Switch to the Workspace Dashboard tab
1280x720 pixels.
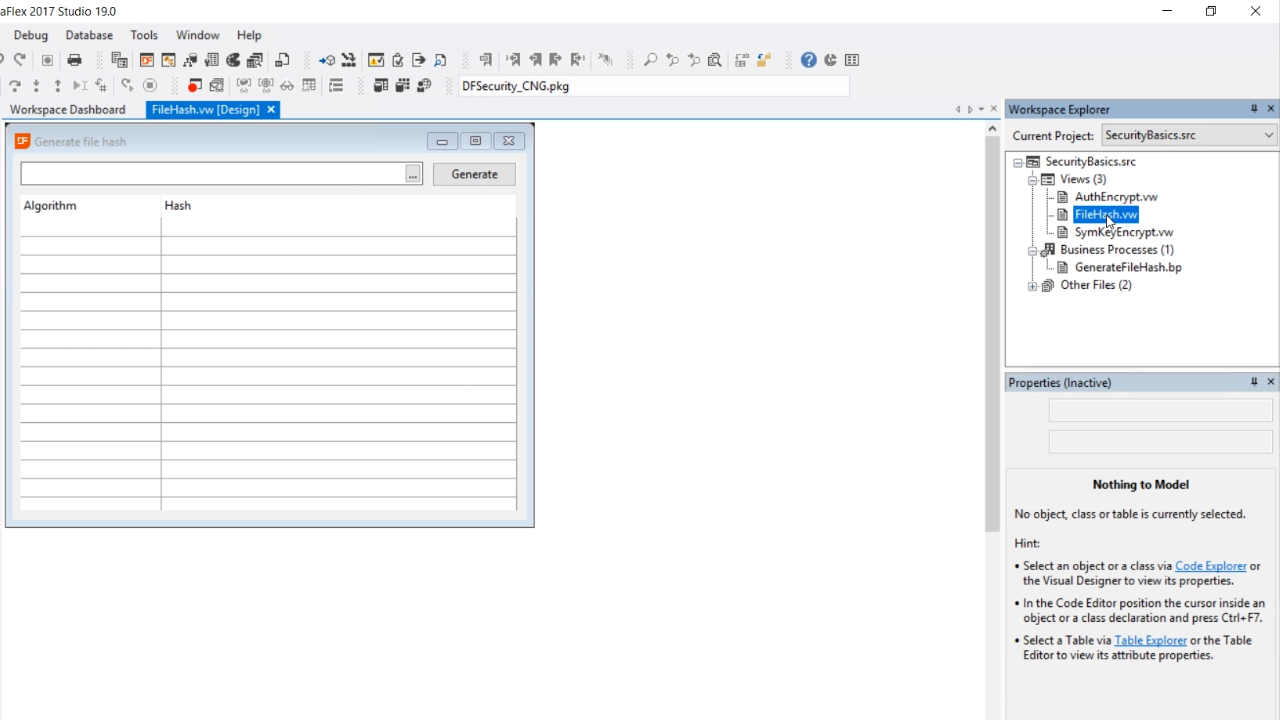[x=68, y=110]
